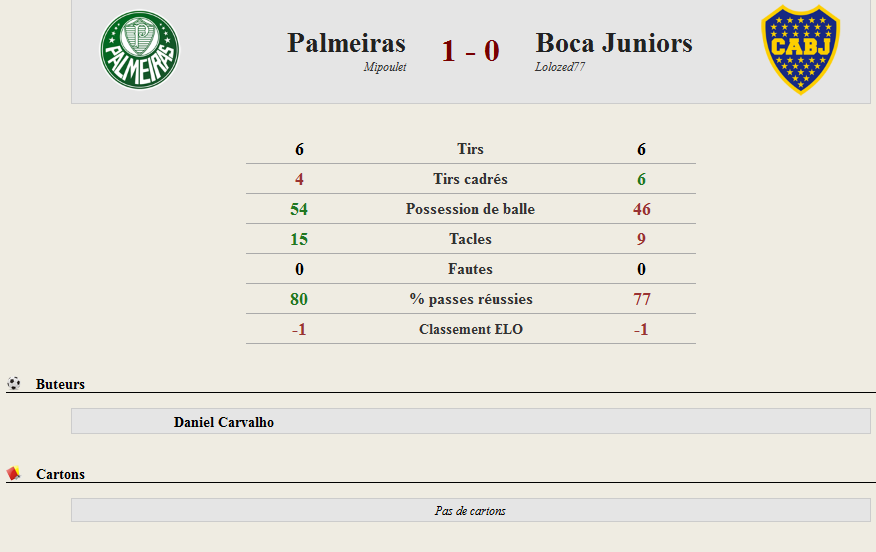Click the Fautes stat label
Viewport: 876px width, 552px height.
[x=470, y=269]
